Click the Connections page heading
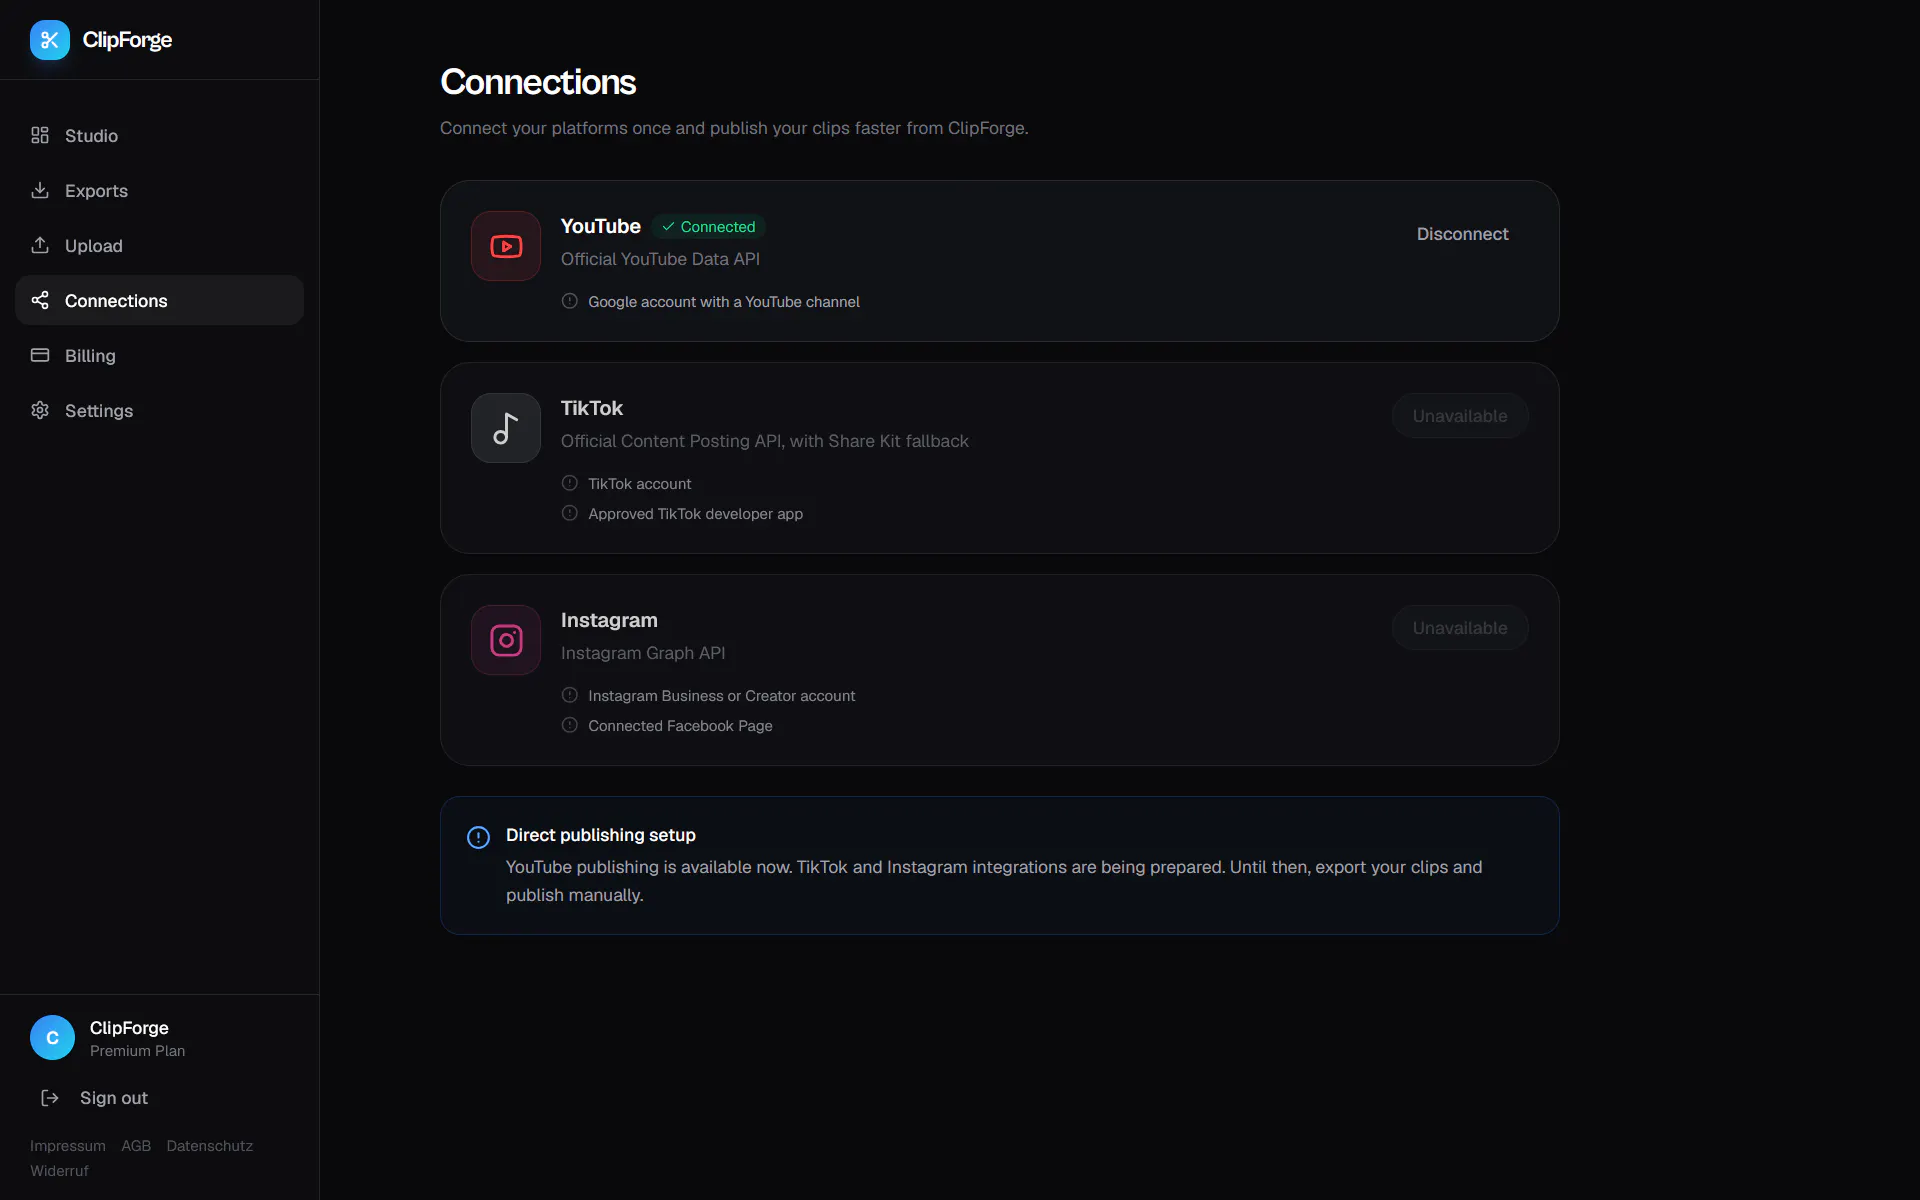This screenshot has width=1920, height=1200. pos(538,82)
